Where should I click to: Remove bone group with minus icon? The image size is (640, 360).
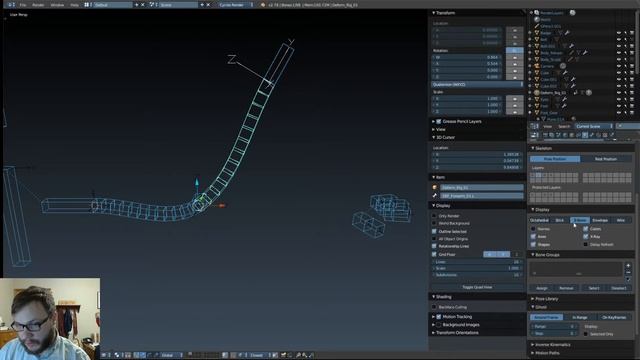pos(628,272)
